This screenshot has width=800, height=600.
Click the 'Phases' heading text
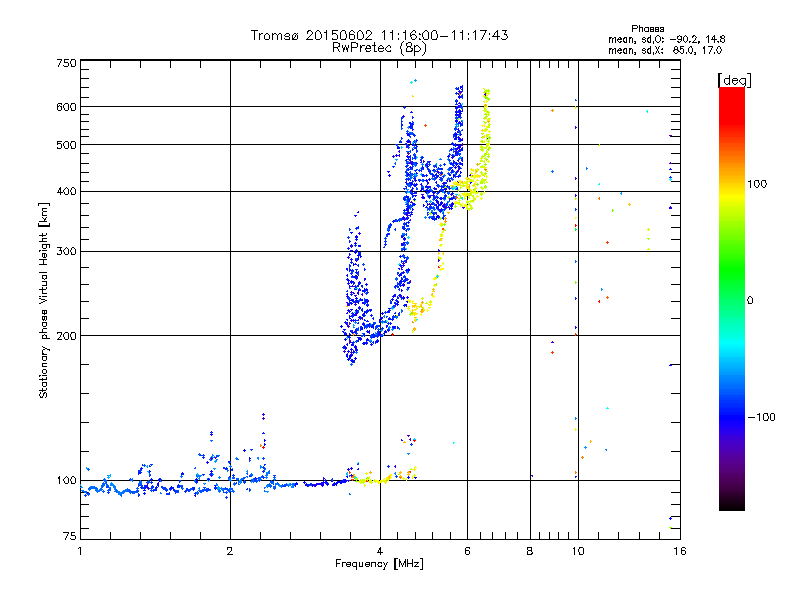click(x=647, y=29)
